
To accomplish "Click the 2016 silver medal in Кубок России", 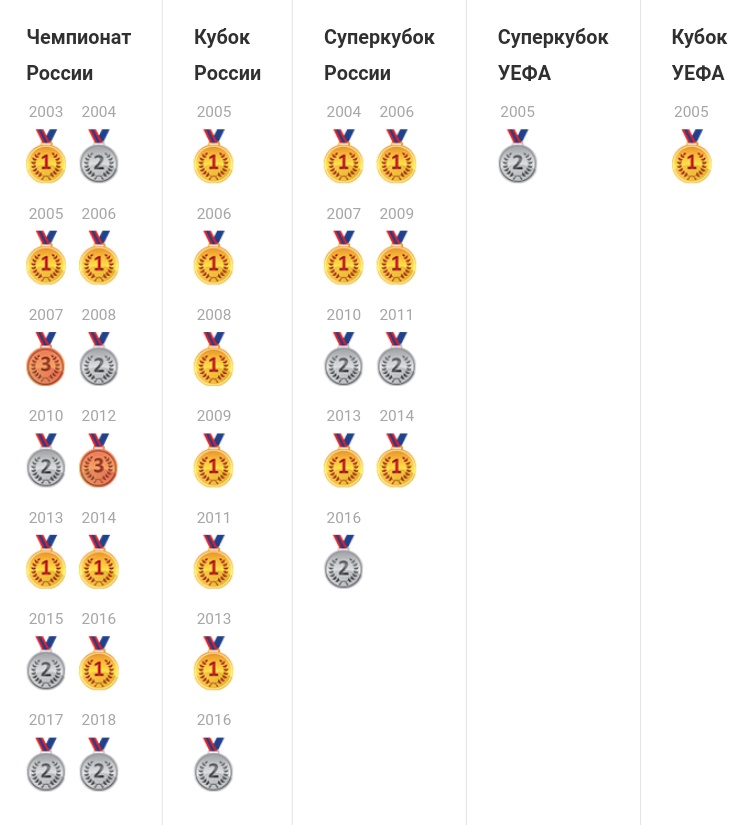I will 213,764.
